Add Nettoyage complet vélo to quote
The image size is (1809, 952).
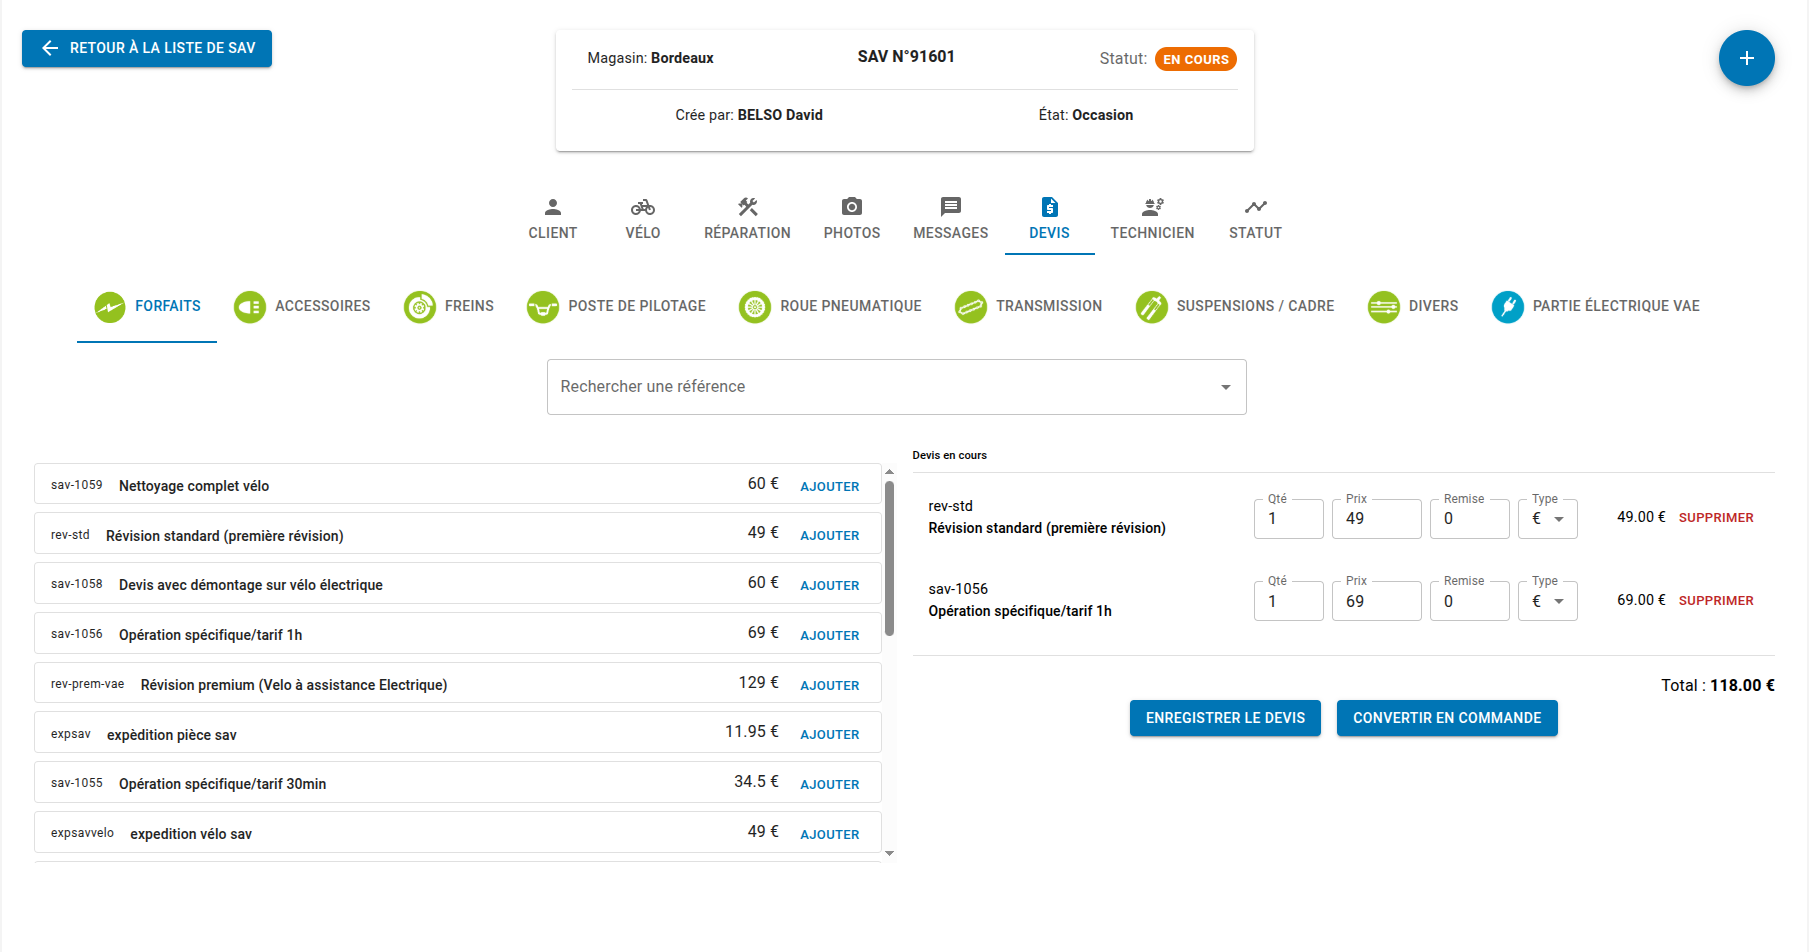point(829,486)
